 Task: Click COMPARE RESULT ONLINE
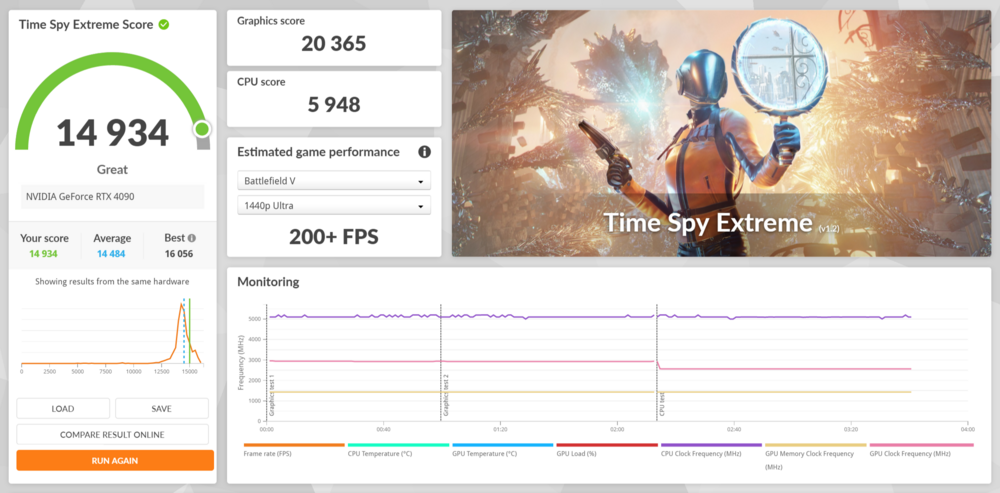pyautogui.click(x=112, y=434)
